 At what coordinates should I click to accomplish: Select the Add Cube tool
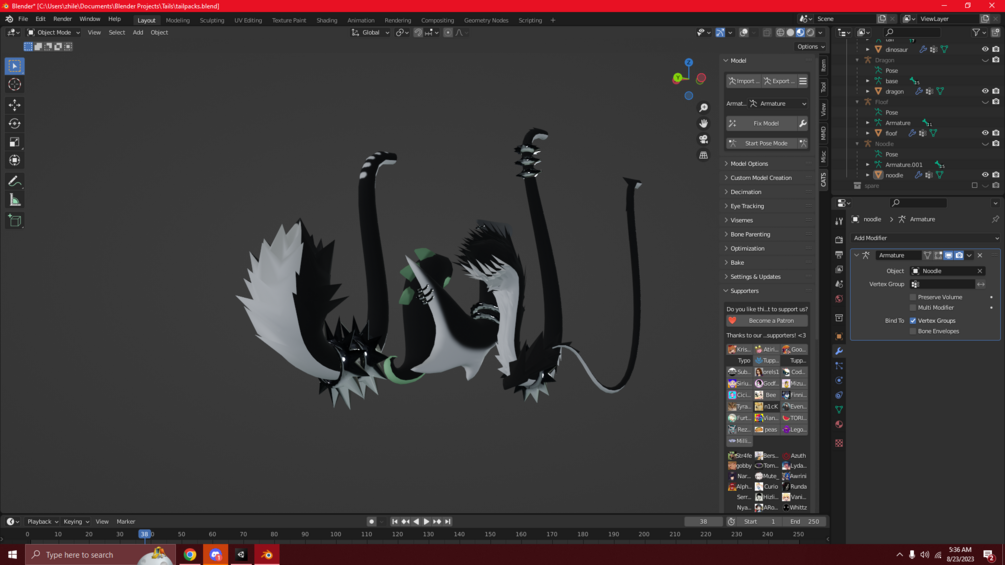tap(14, 221)
